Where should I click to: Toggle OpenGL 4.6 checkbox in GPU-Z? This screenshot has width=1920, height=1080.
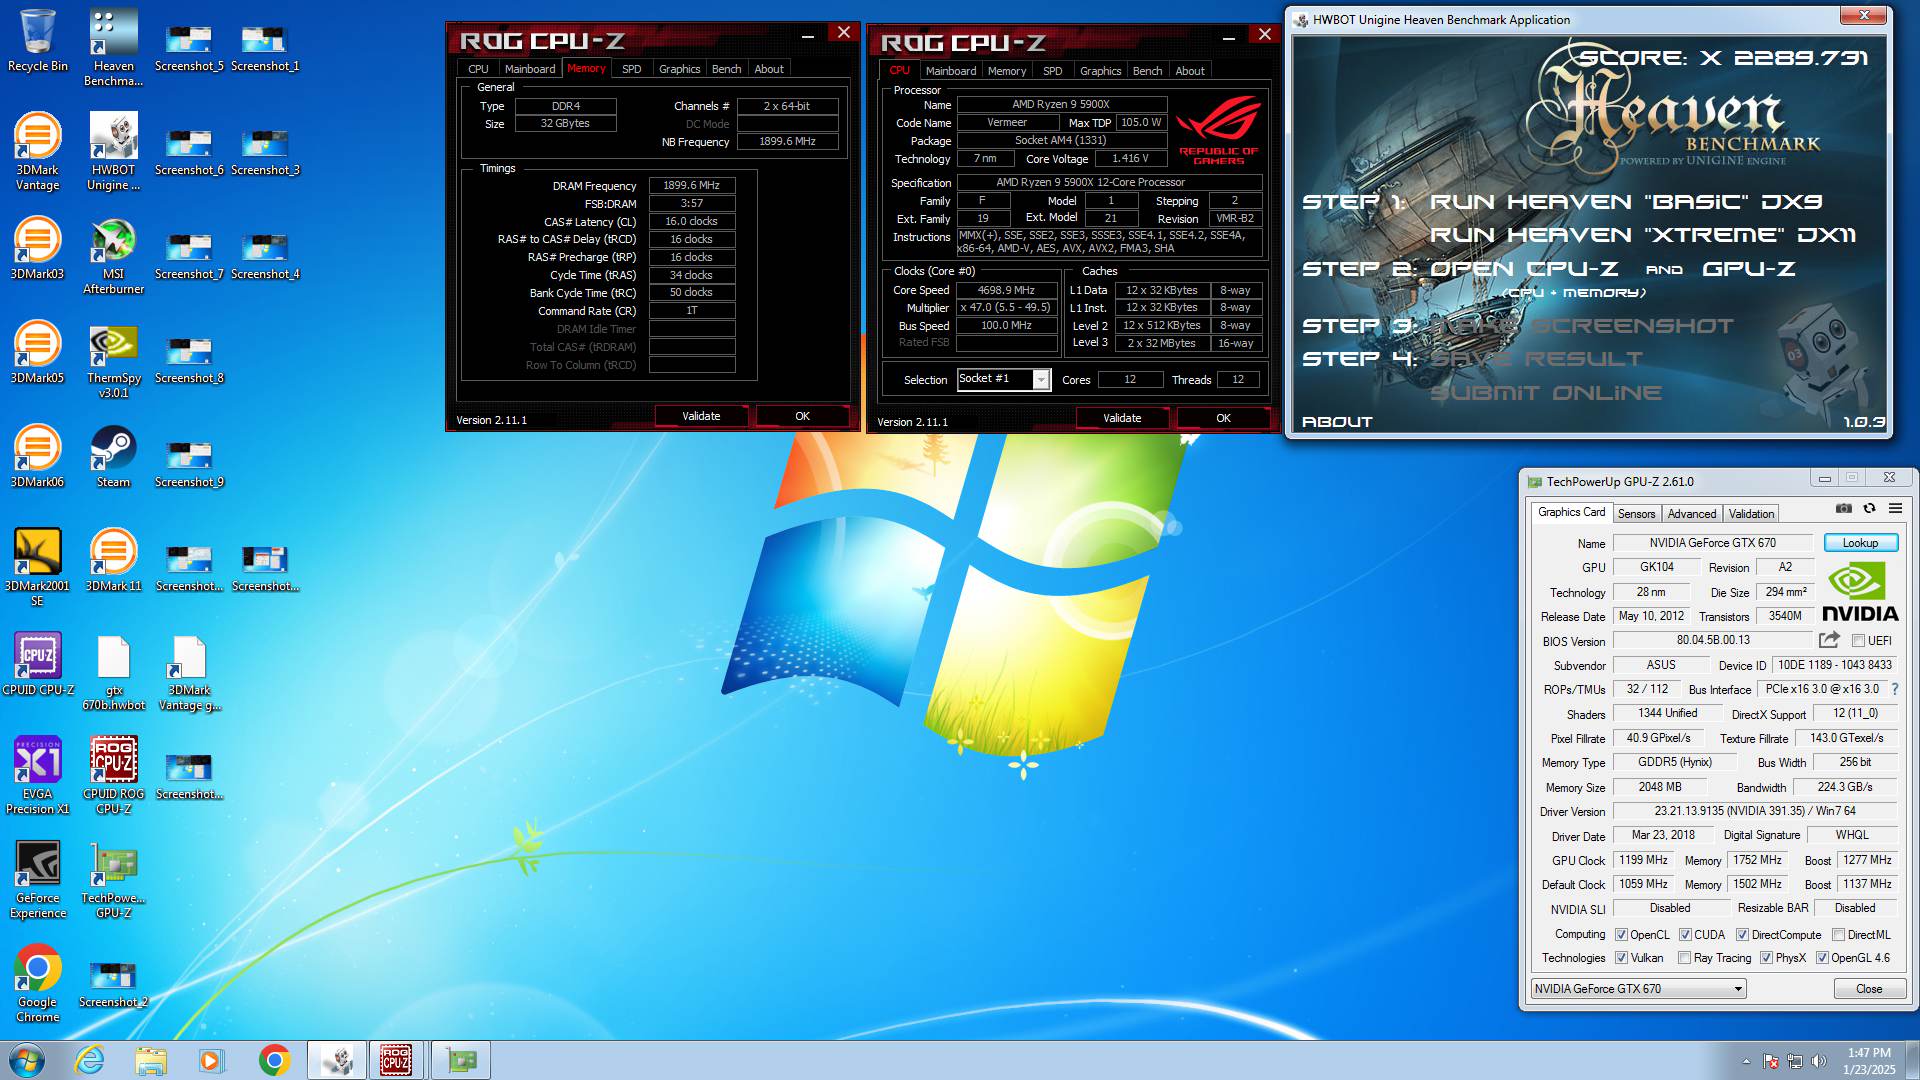click(1822, 958)
